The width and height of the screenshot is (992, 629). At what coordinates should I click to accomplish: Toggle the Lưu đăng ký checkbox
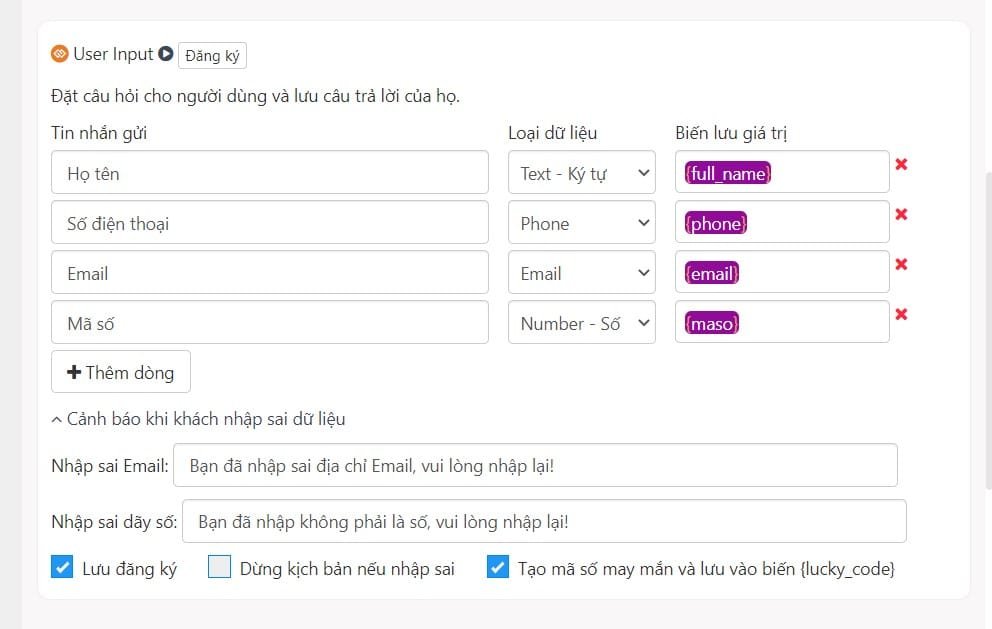pyautogui.click(x=62, y=568)
